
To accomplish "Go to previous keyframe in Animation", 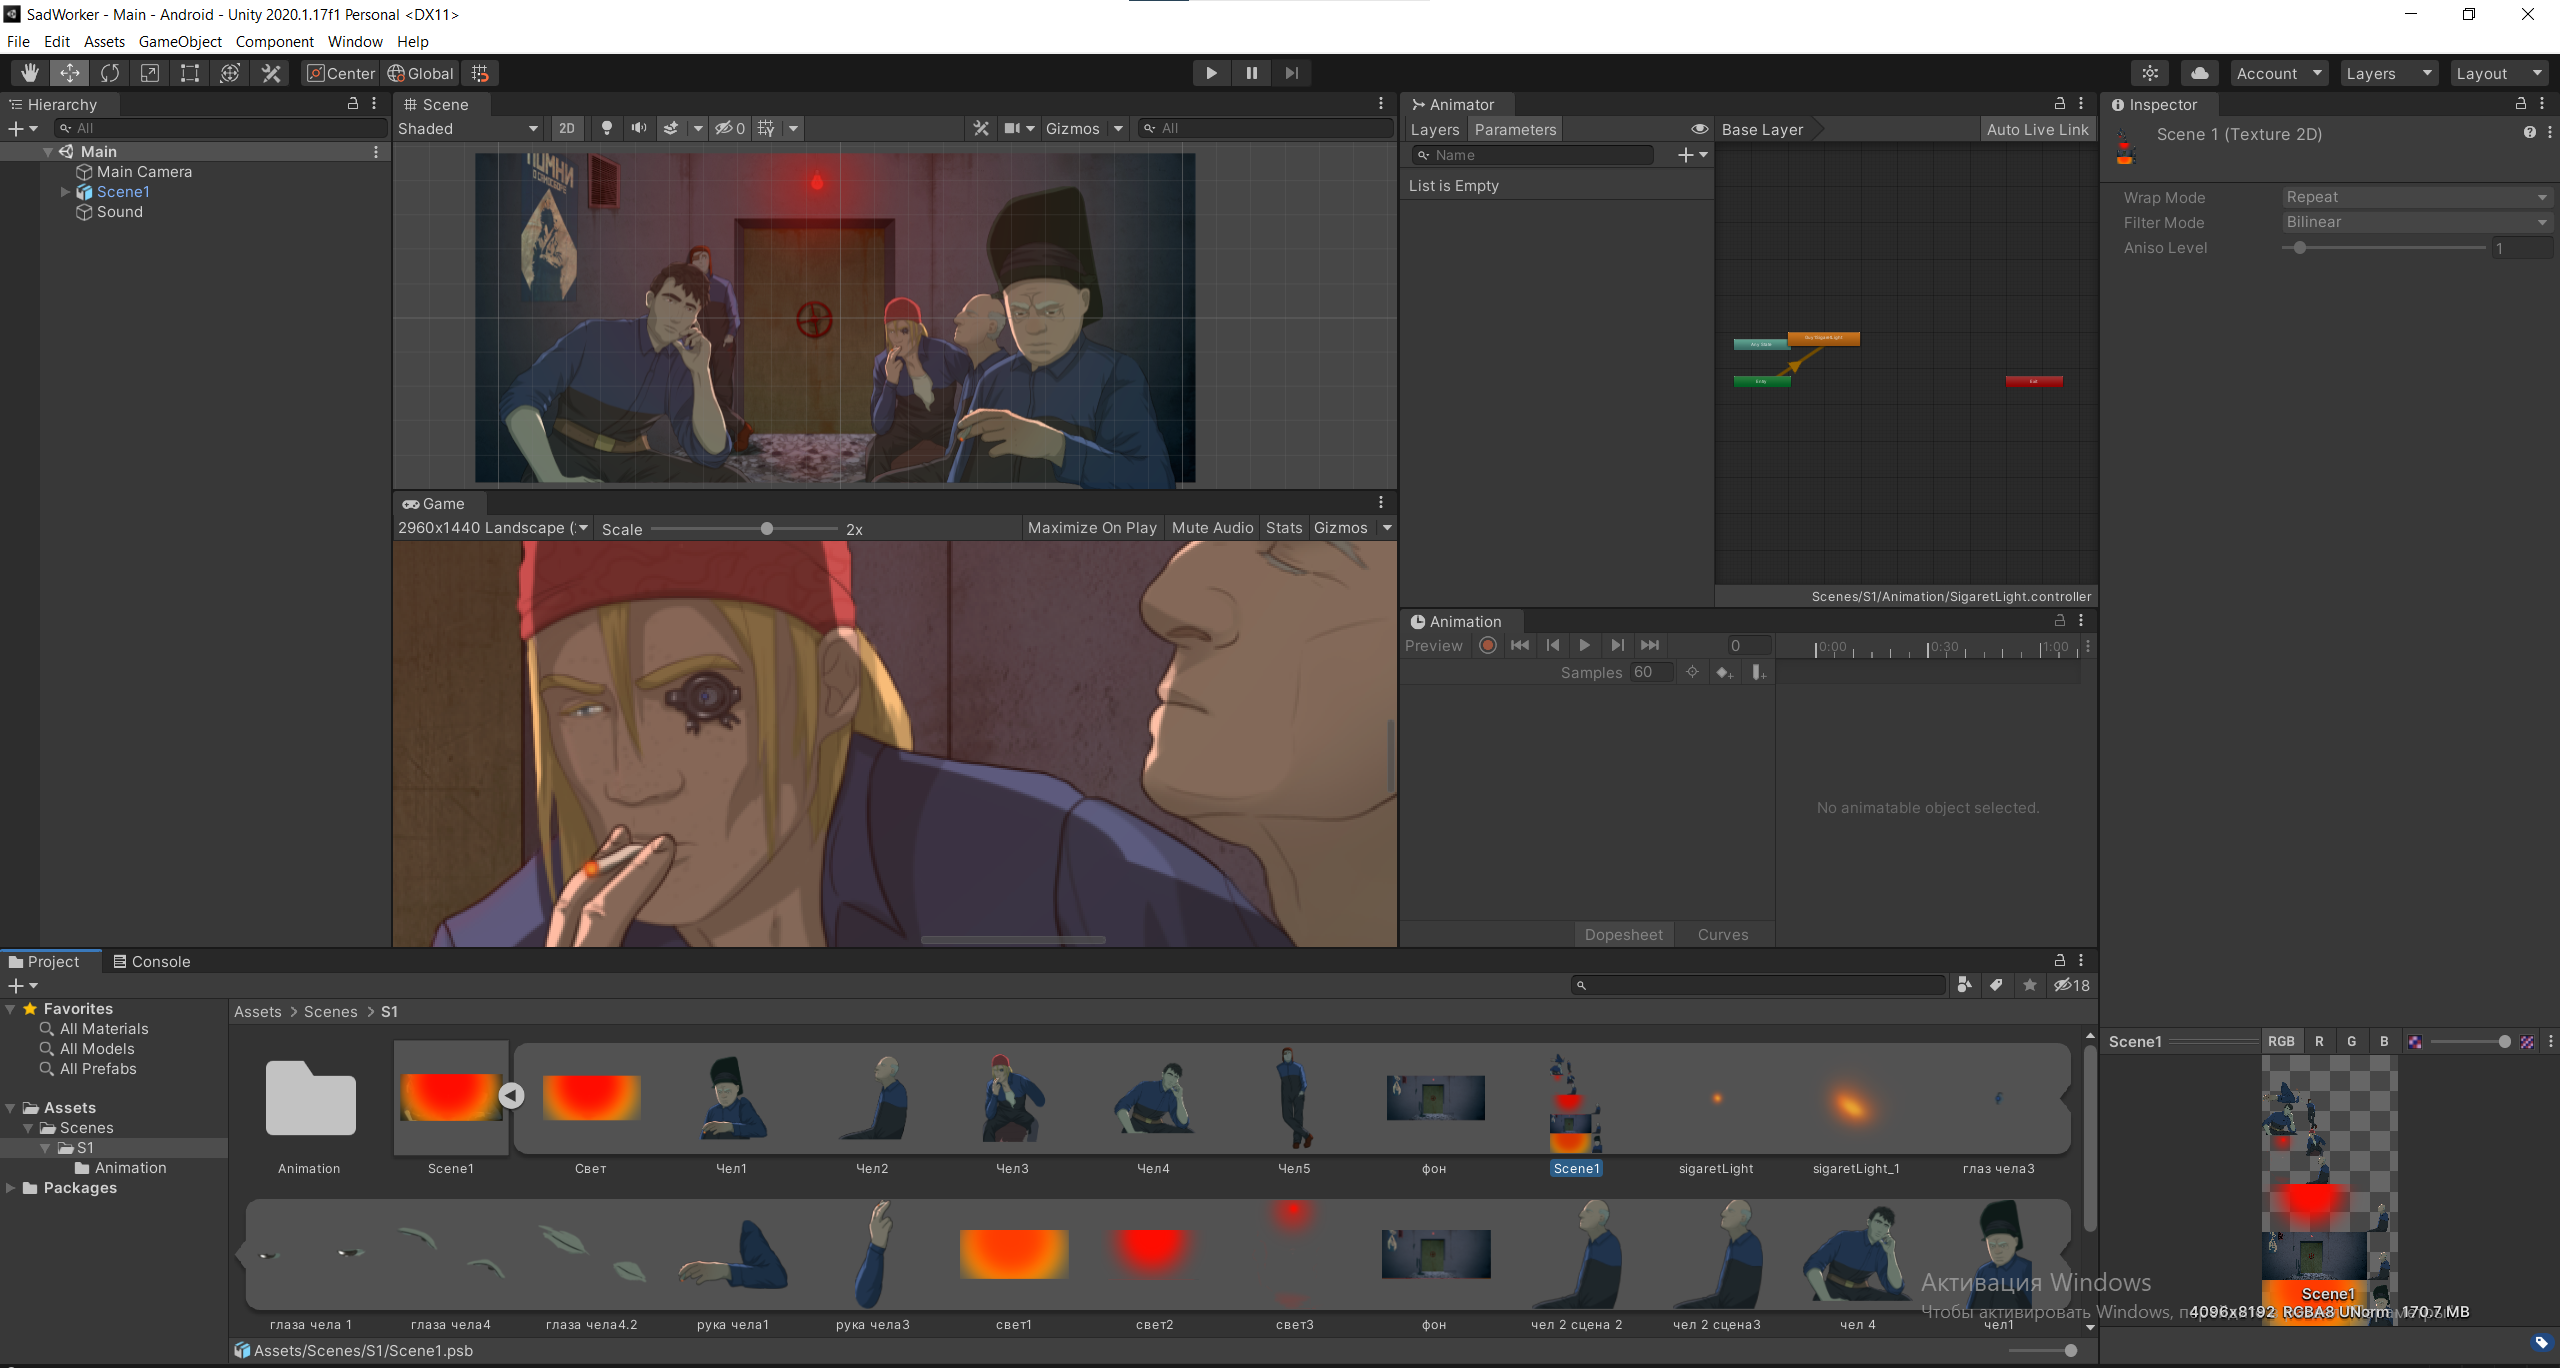I will (1553, 645).
